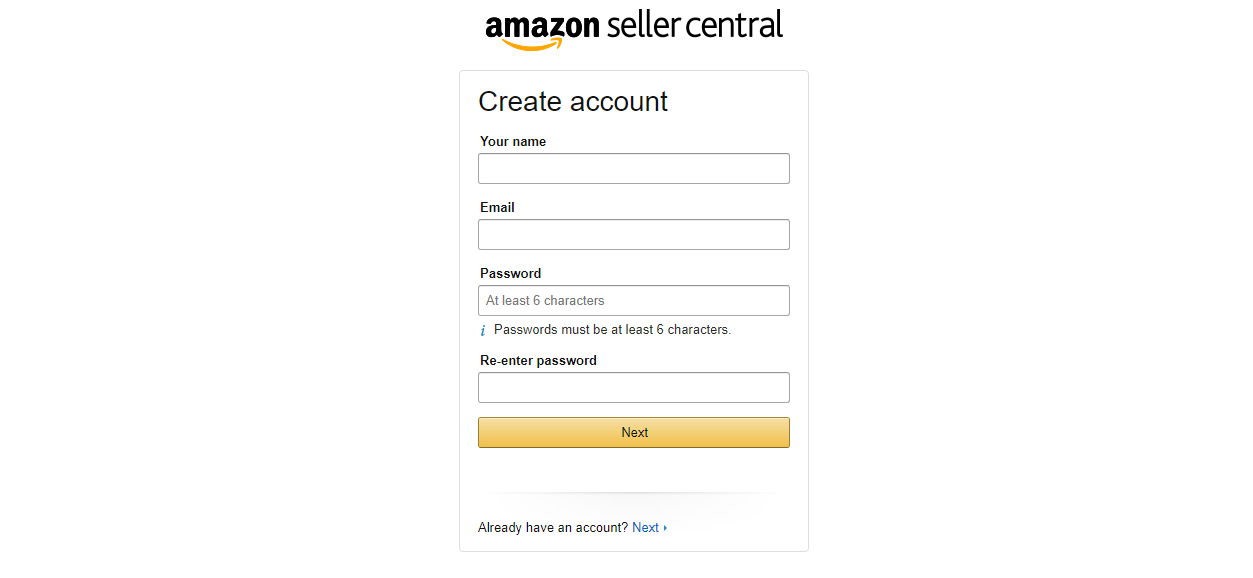The image size is (1253, 578).
Task: Click the Password label
Action: pos(510,273)
